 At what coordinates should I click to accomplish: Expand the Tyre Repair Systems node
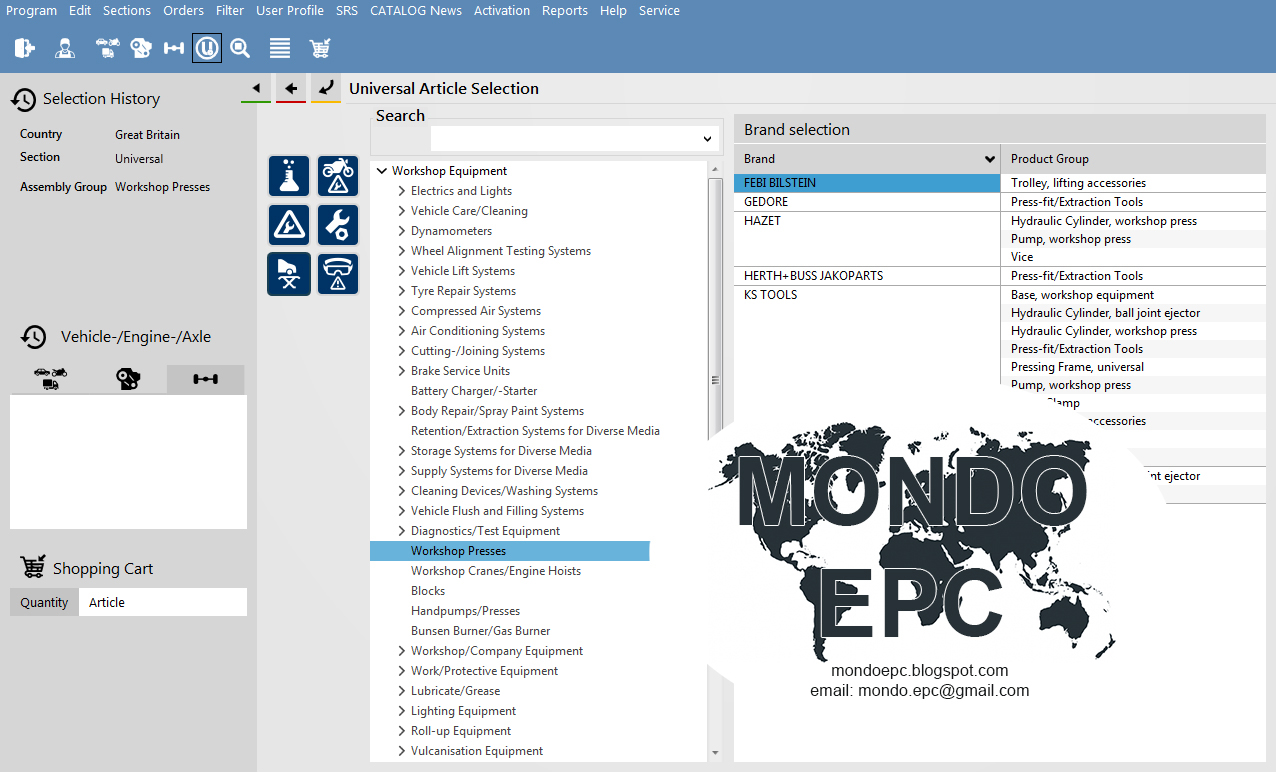coord(401,291)
